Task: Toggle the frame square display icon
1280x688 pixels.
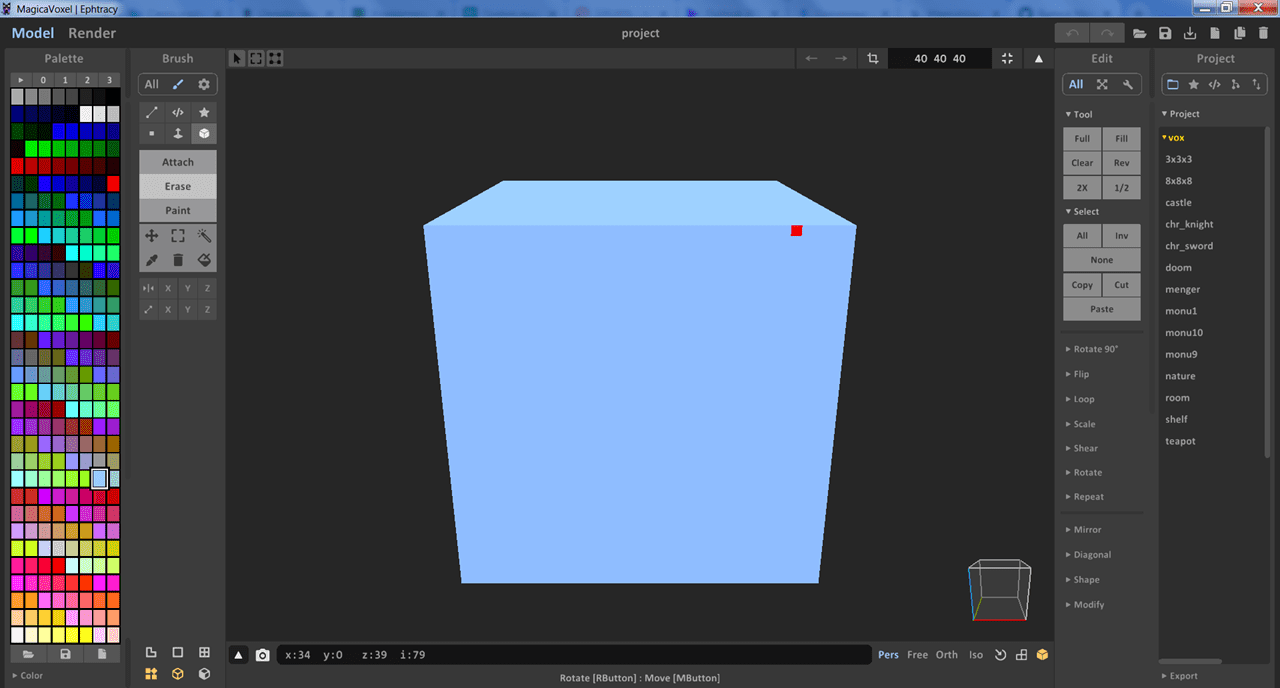Action: [178, 652]
